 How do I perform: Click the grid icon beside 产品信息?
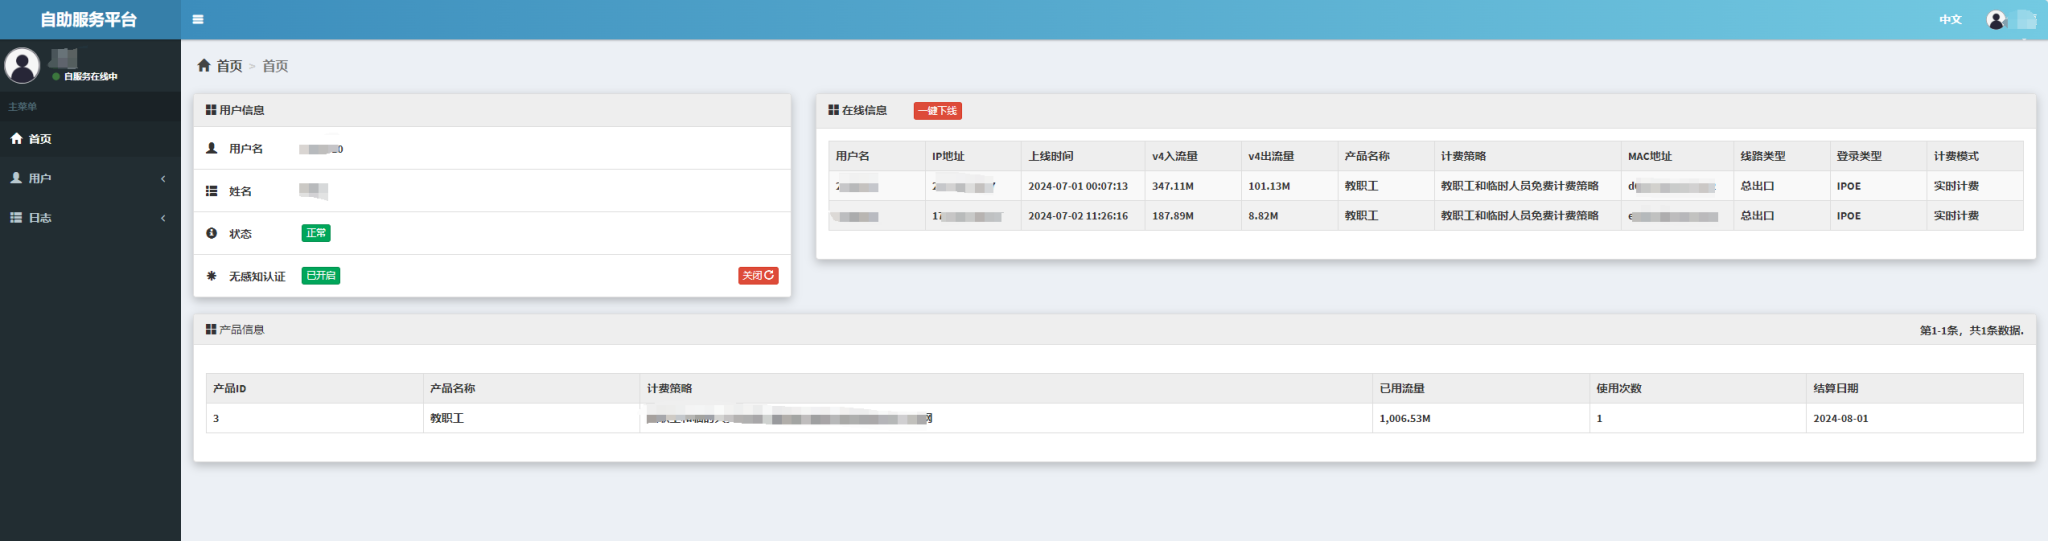[211, 329]
